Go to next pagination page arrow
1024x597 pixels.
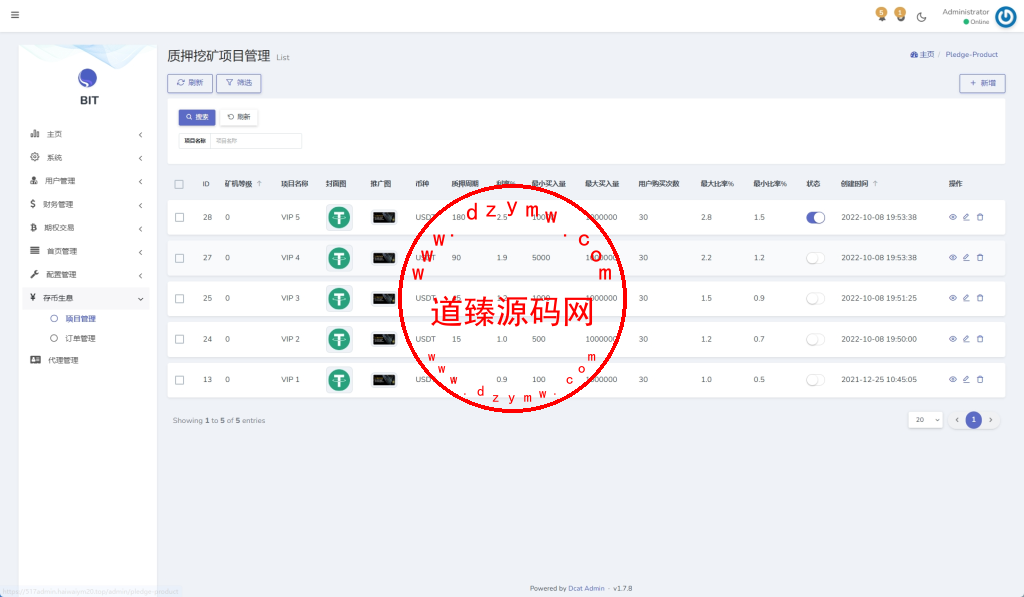(991, 420)
